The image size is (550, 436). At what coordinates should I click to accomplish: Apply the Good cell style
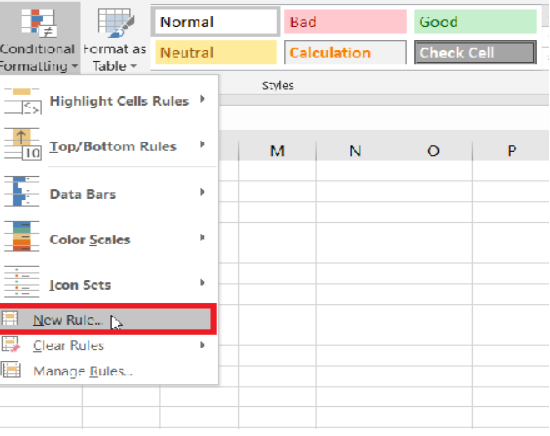tap(475, 22)
